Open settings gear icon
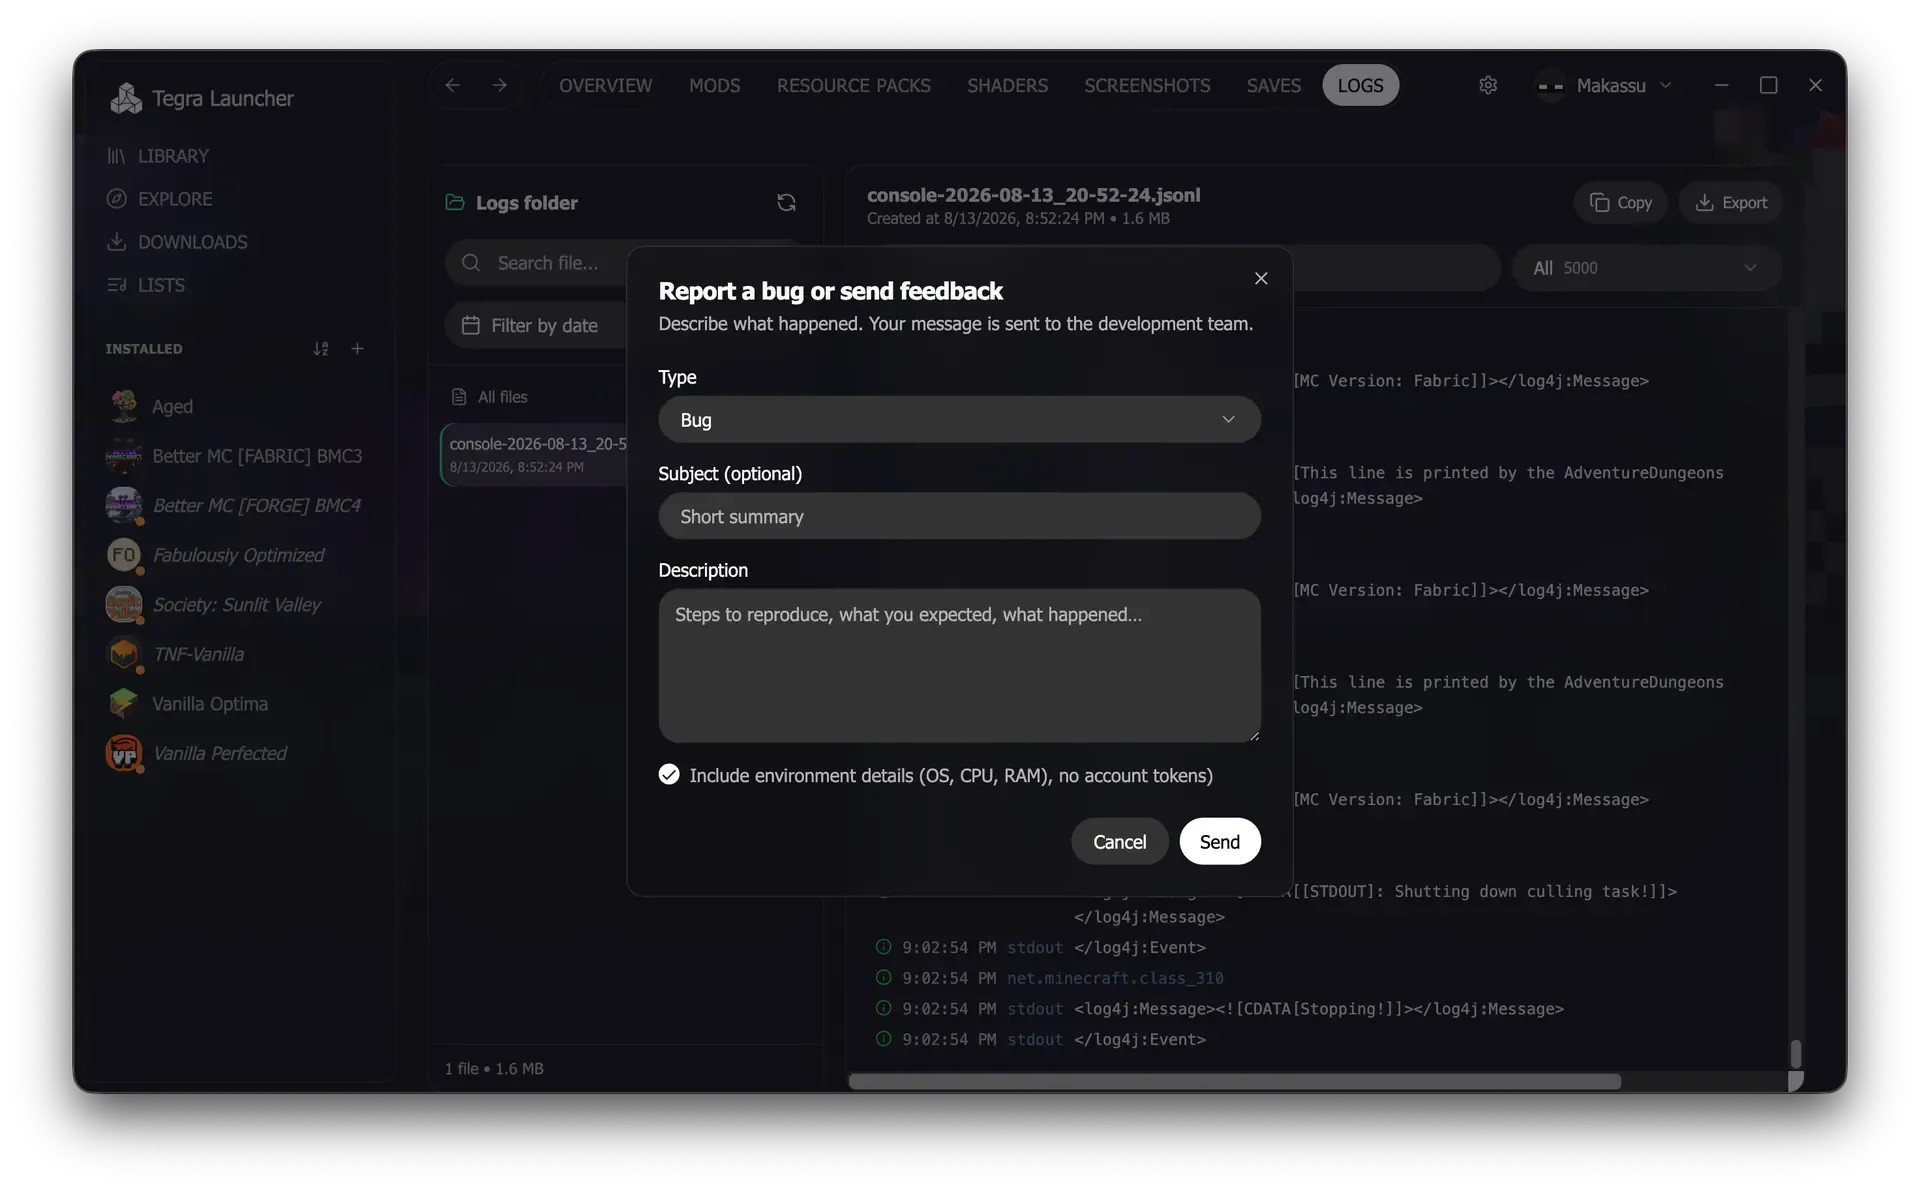This screenshot has height=1190, width=1920. tap(1488, 86)
